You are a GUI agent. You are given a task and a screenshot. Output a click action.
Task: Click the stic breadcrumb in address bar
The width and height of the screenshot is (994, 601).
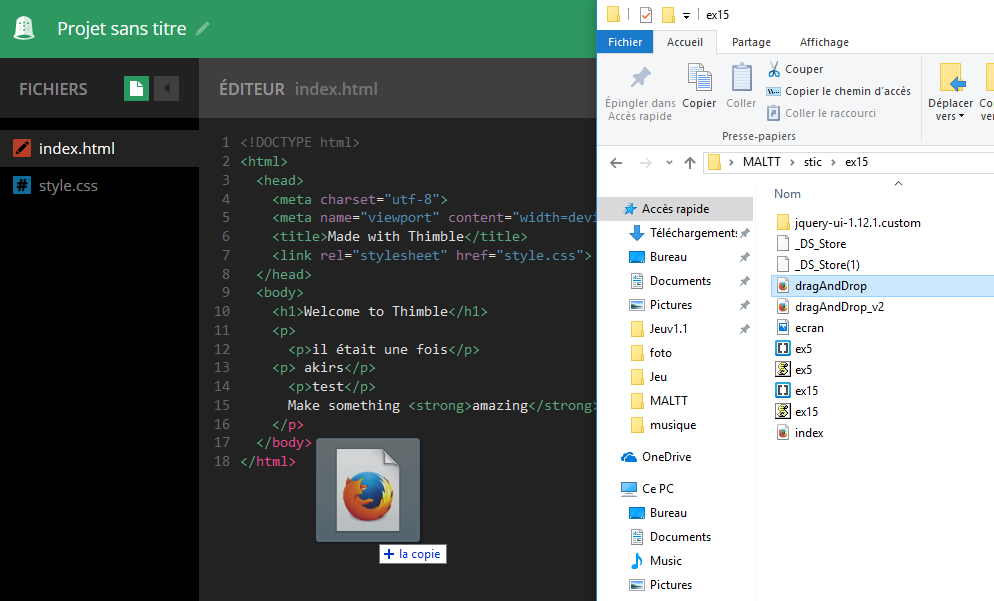pyautogui.click(x=813, y=162)
